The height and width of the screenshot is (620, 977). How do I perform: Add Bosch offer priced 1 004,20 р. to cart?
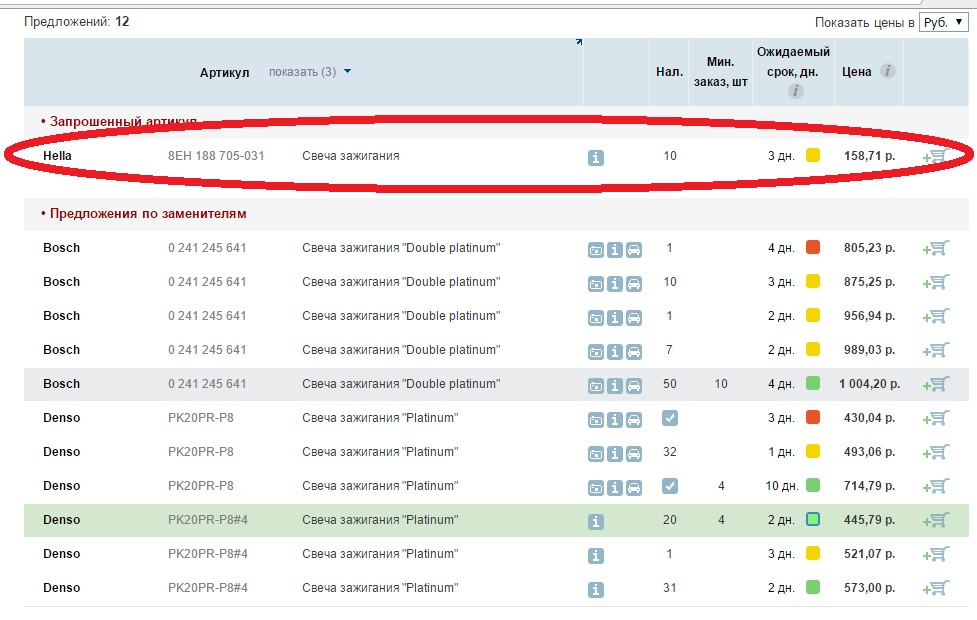[936, 384]
